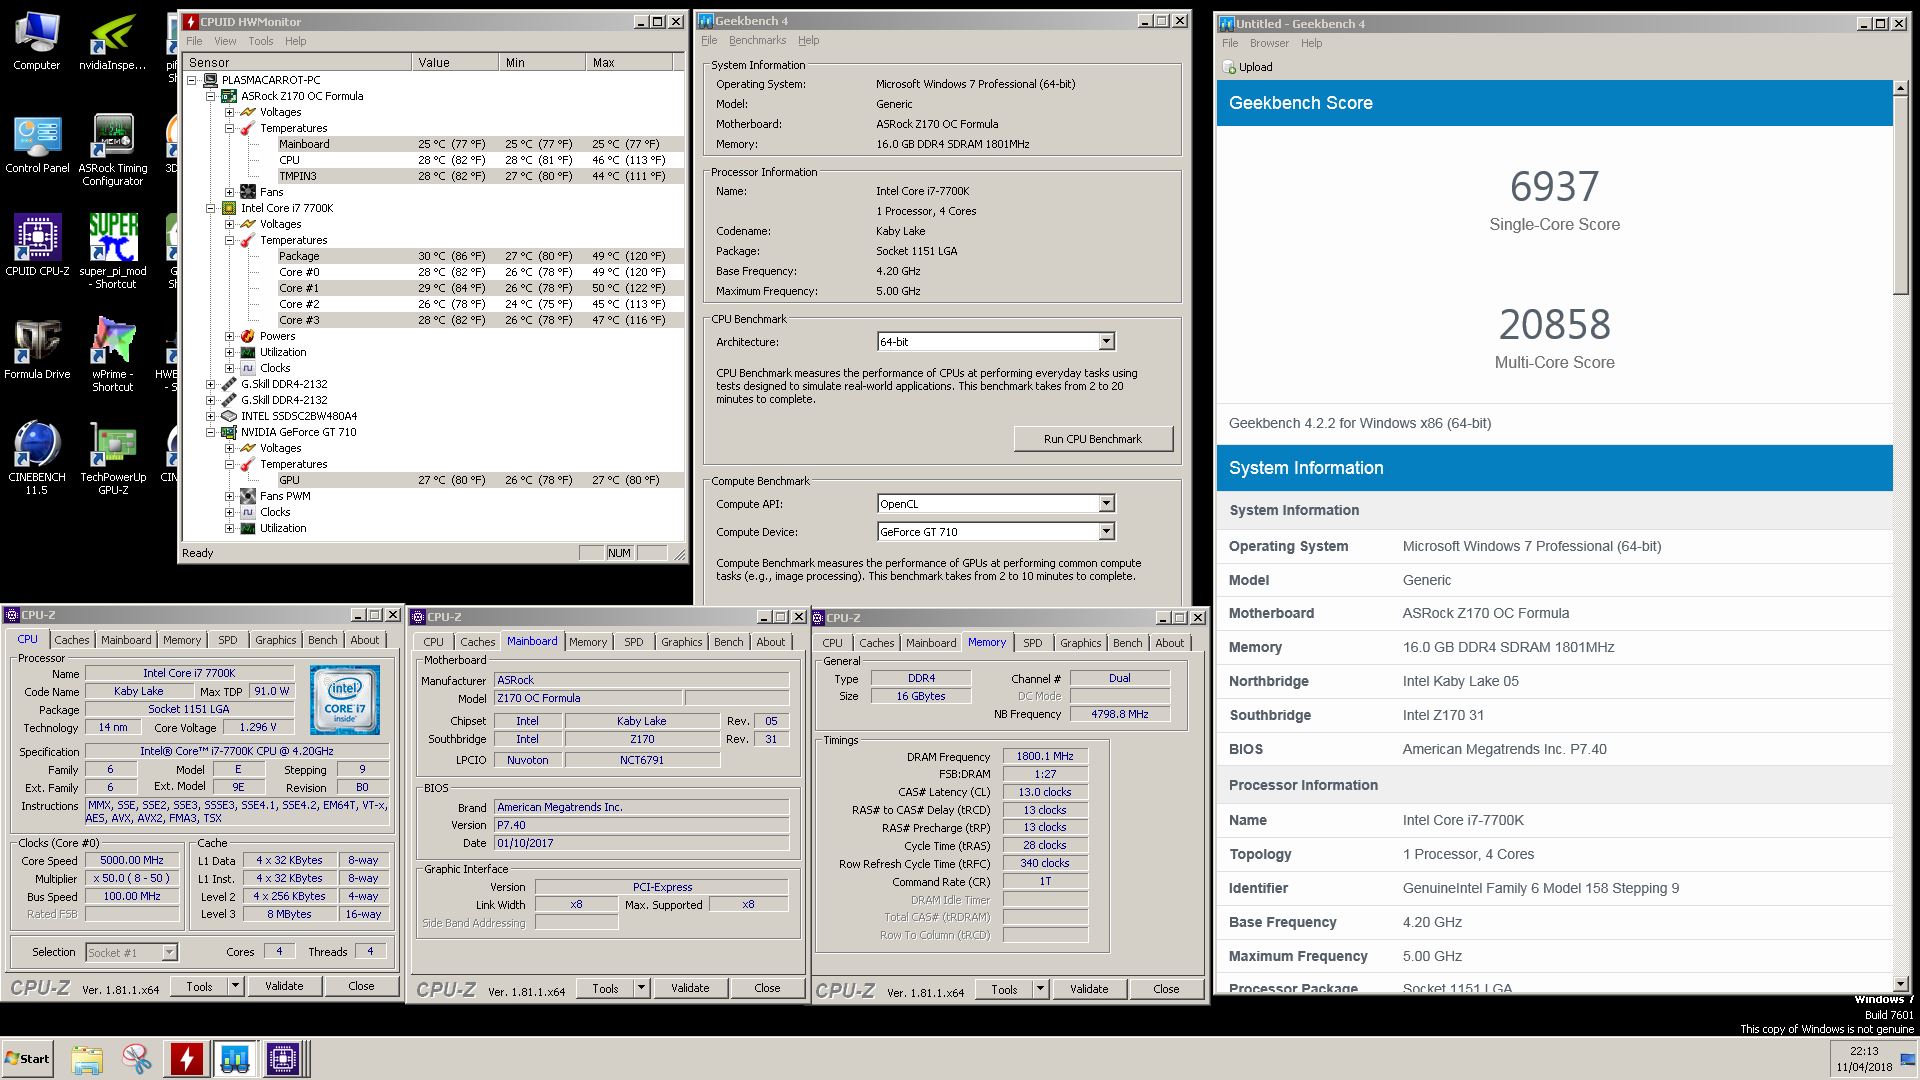The width and height of the screenshot is (1920, 1080).
Task: Open the View menu in HWMonitor
Action: (x=225, y=41)
